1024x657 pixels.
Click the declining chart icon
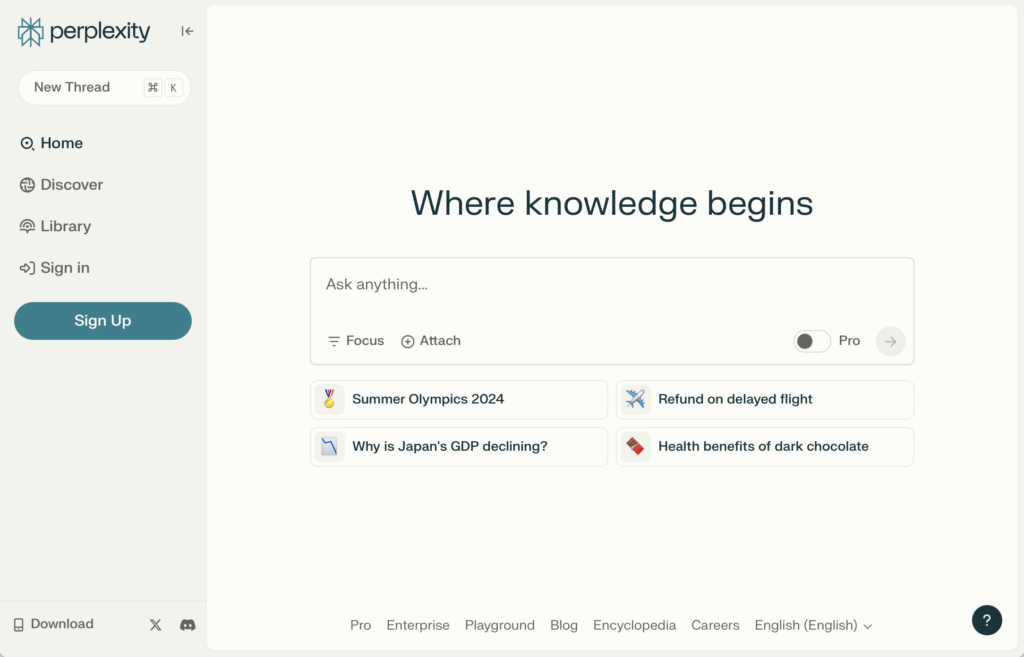[329, 447]
